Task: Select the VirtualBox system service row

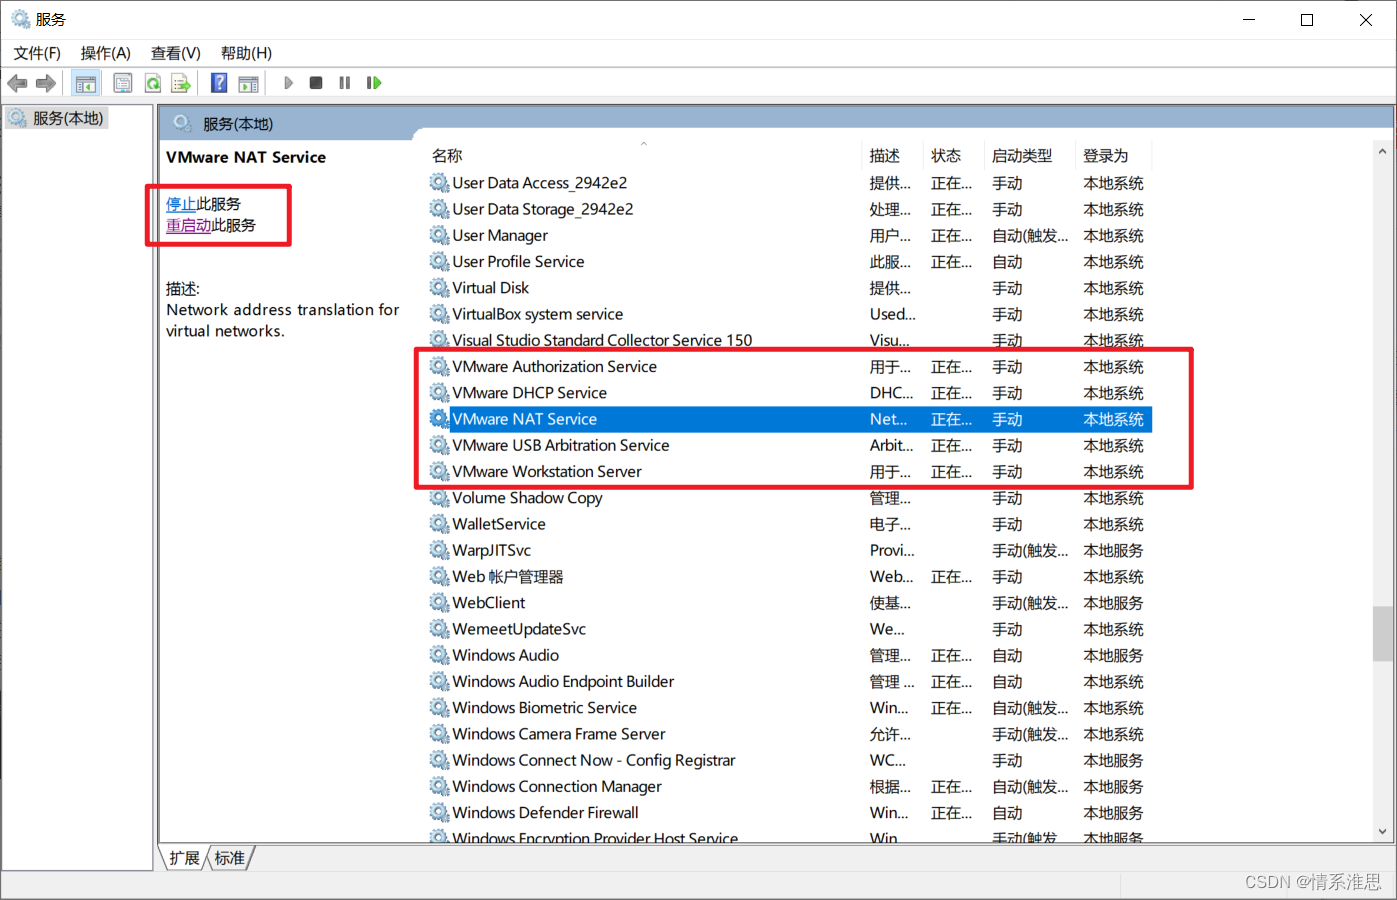Action: pos(790,314)
